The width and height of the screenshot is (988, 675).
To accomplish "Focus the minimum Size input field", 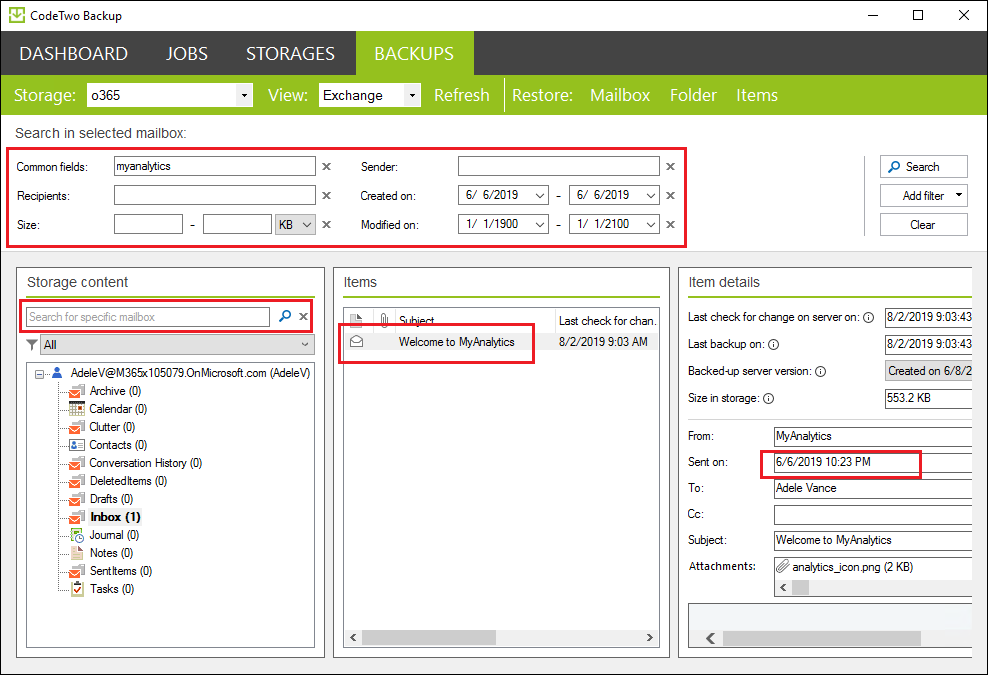I will [x=148, y=224].
